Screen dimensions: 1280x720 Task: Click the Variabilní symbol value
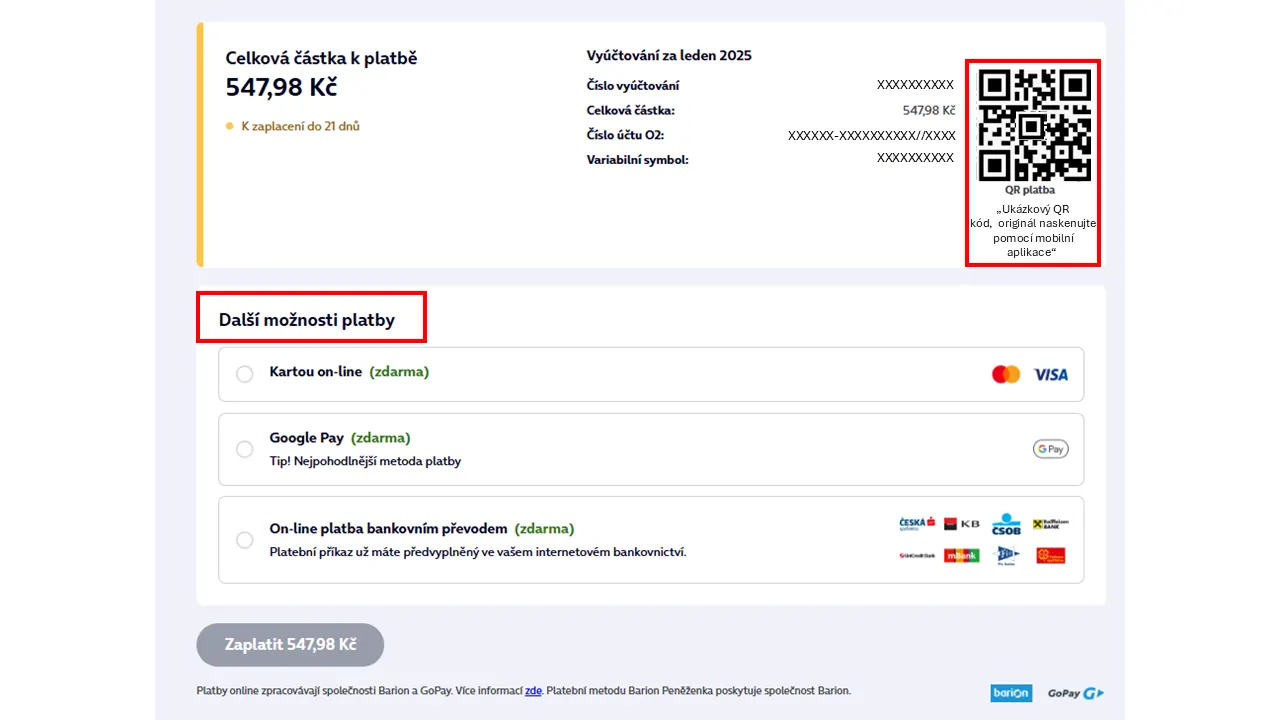915,158
